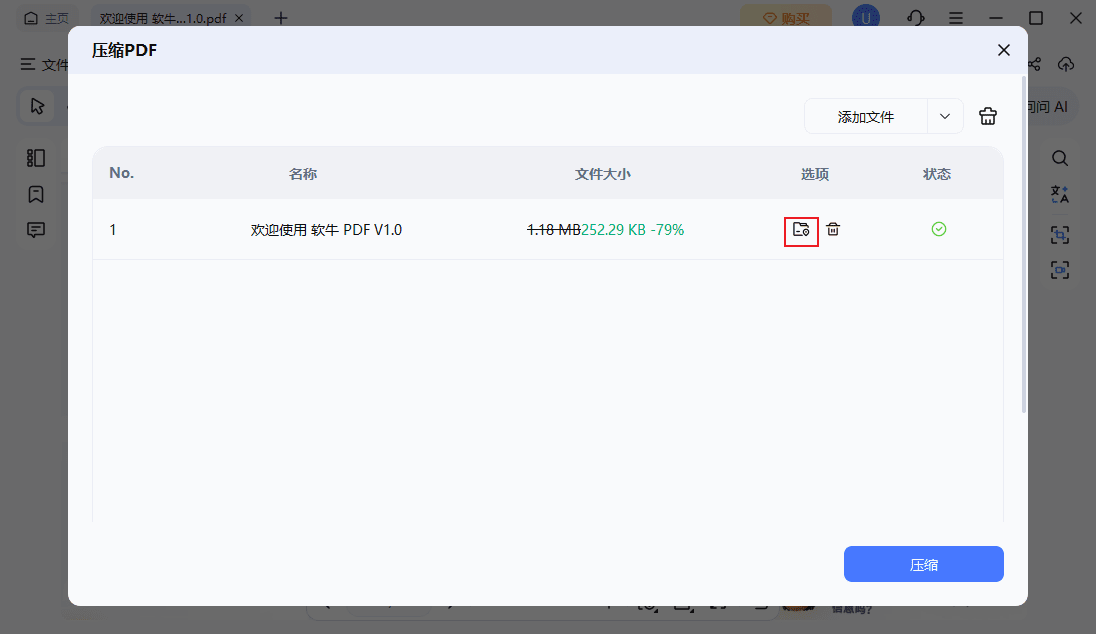
Task: Click the blue 压缩 button
Action: 923,564
